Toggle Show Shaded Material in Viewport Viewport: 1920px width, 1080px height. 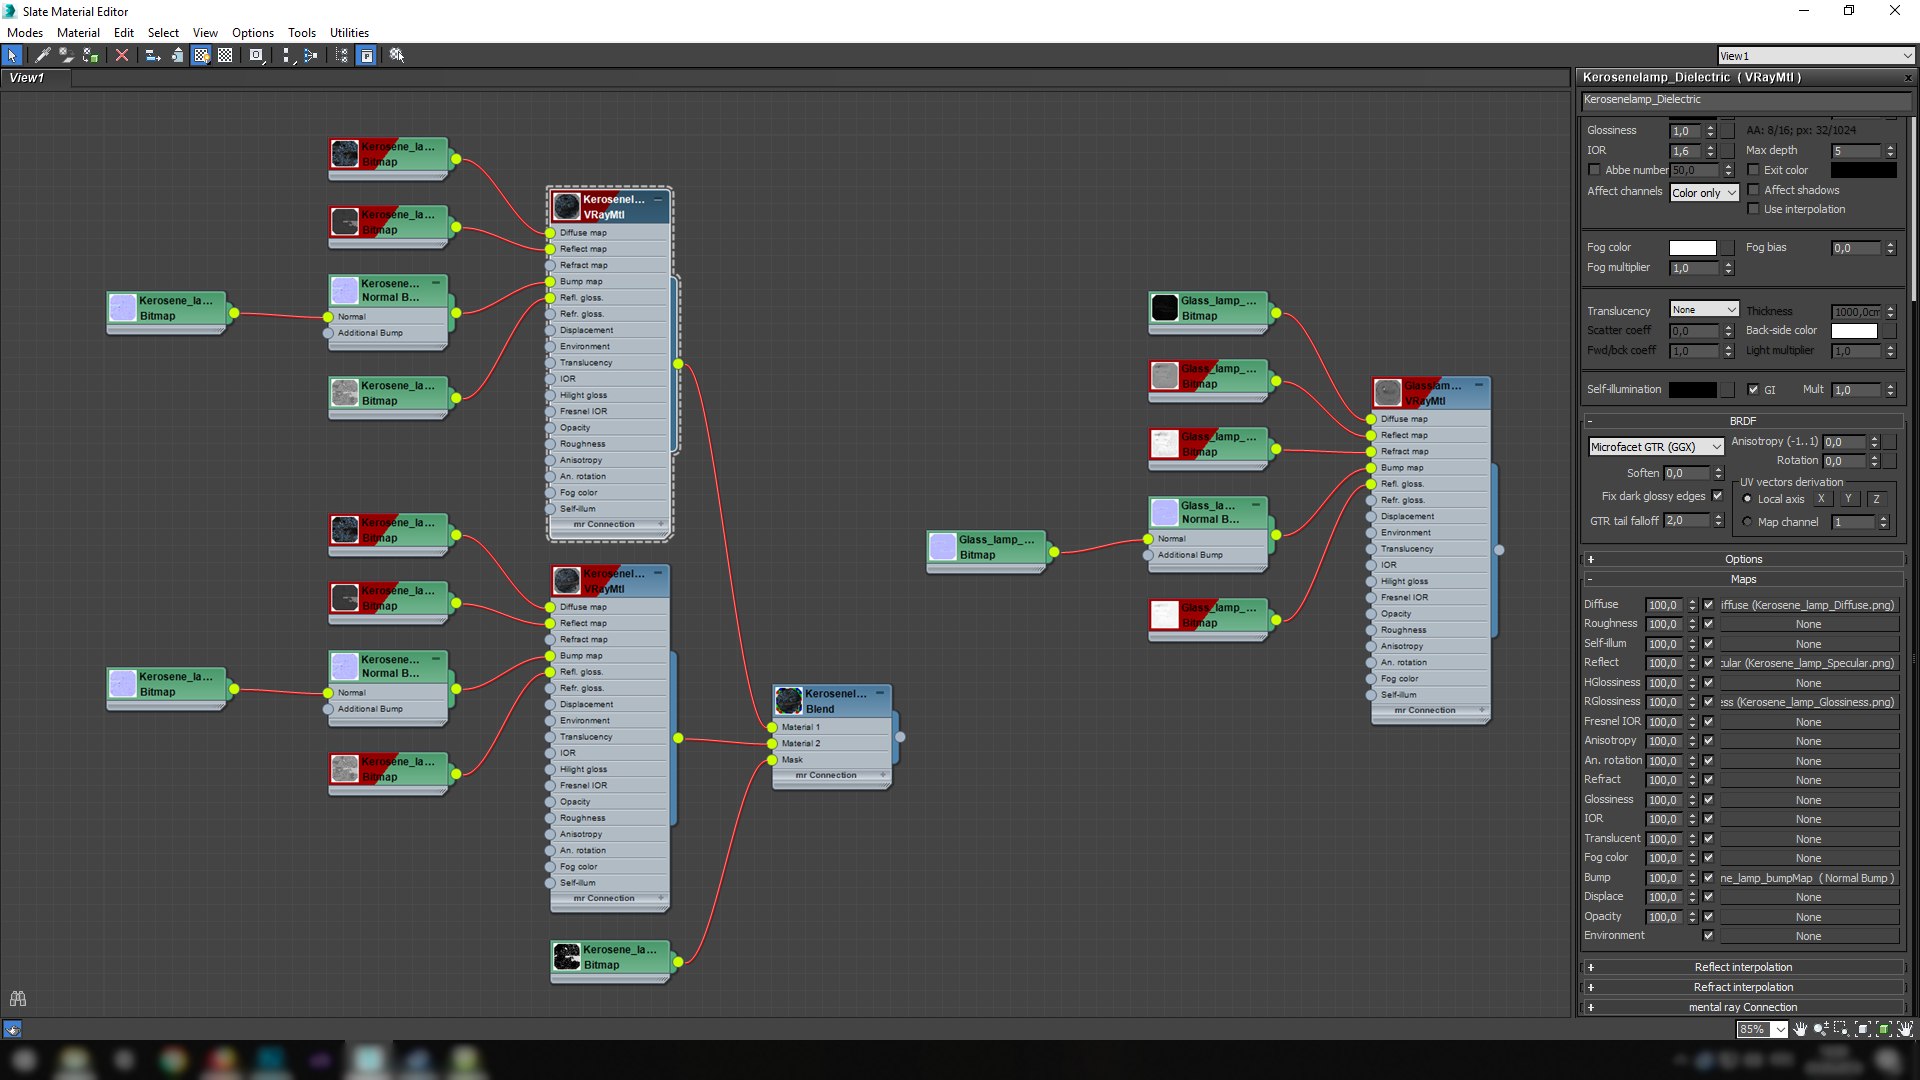click(201, 56)
